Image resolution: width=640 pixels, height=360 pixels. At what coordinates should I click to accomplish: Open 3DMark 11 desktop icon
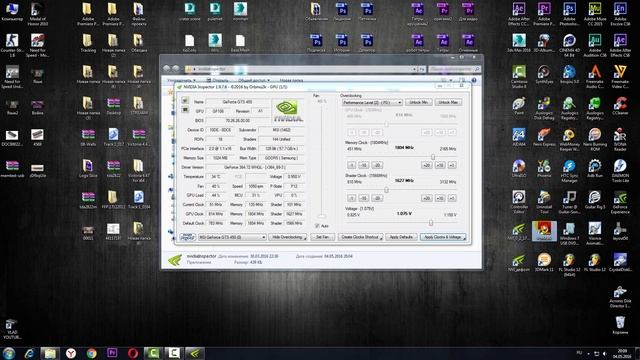click(x=544, y=262)
